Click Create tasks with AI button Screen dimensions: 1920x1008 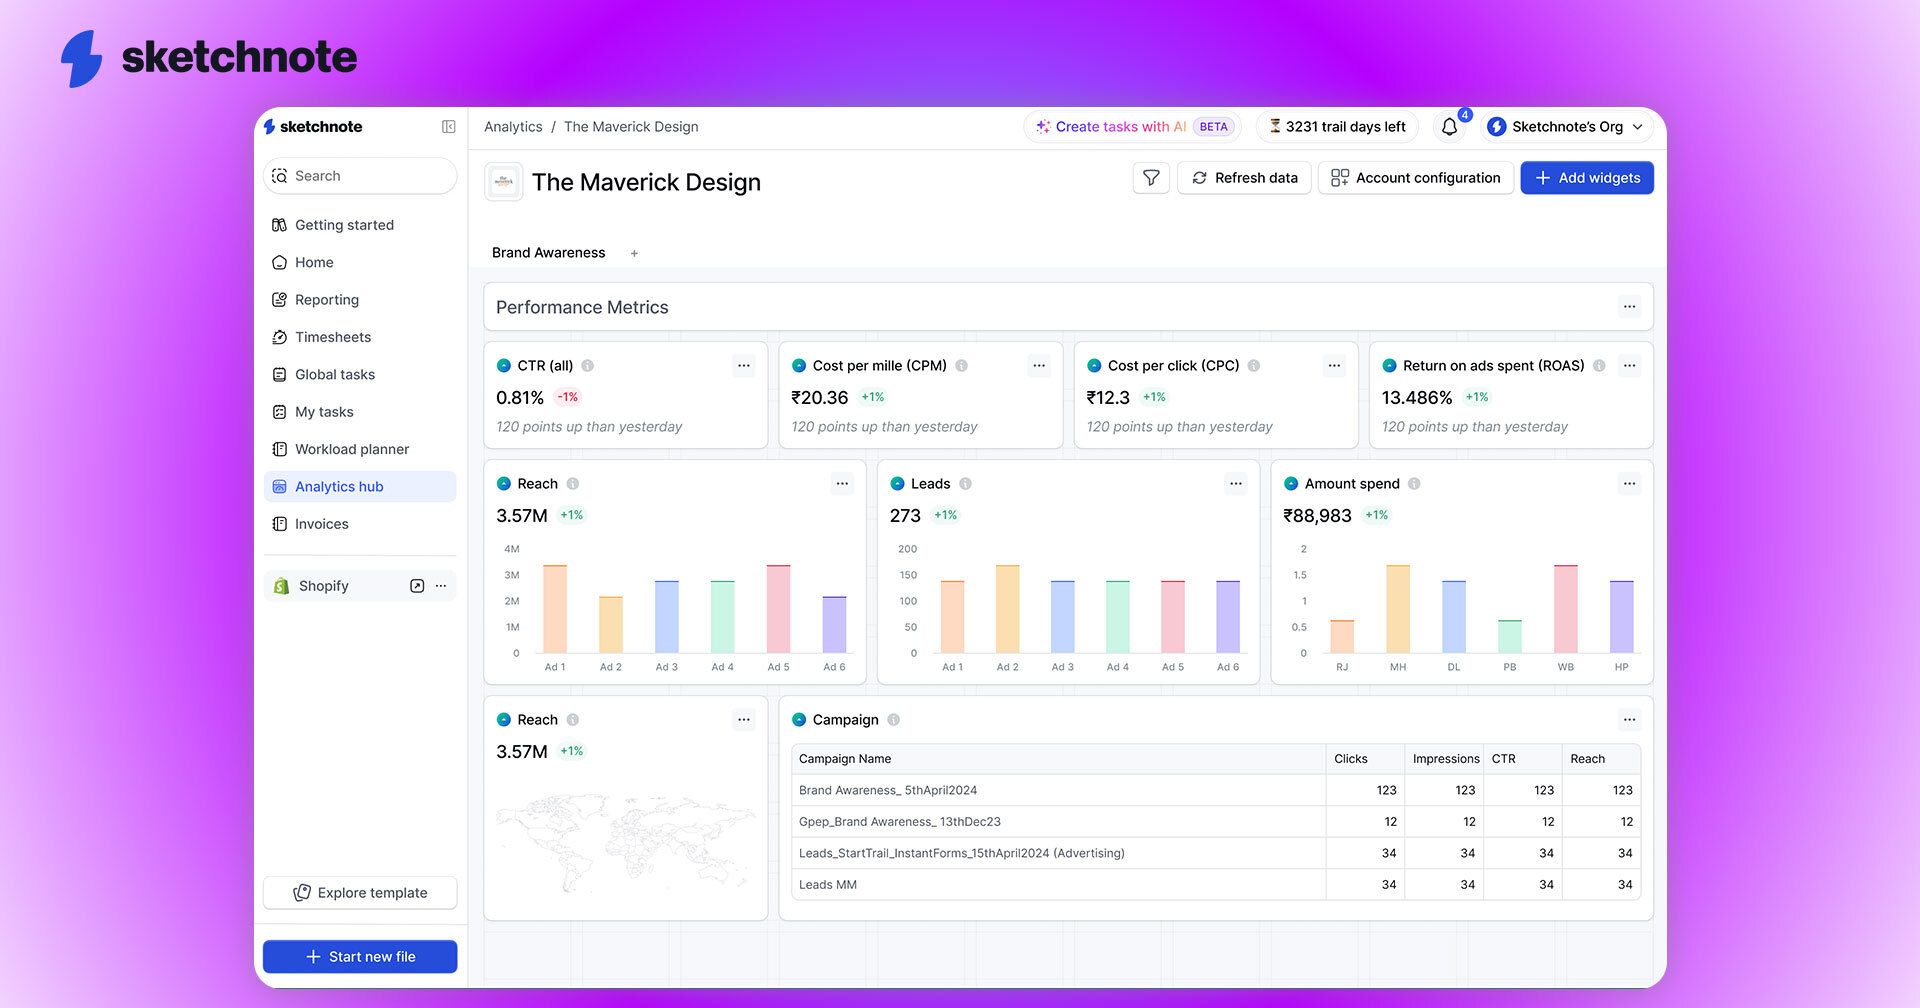pyautogui.click(x=1133, y=127)
